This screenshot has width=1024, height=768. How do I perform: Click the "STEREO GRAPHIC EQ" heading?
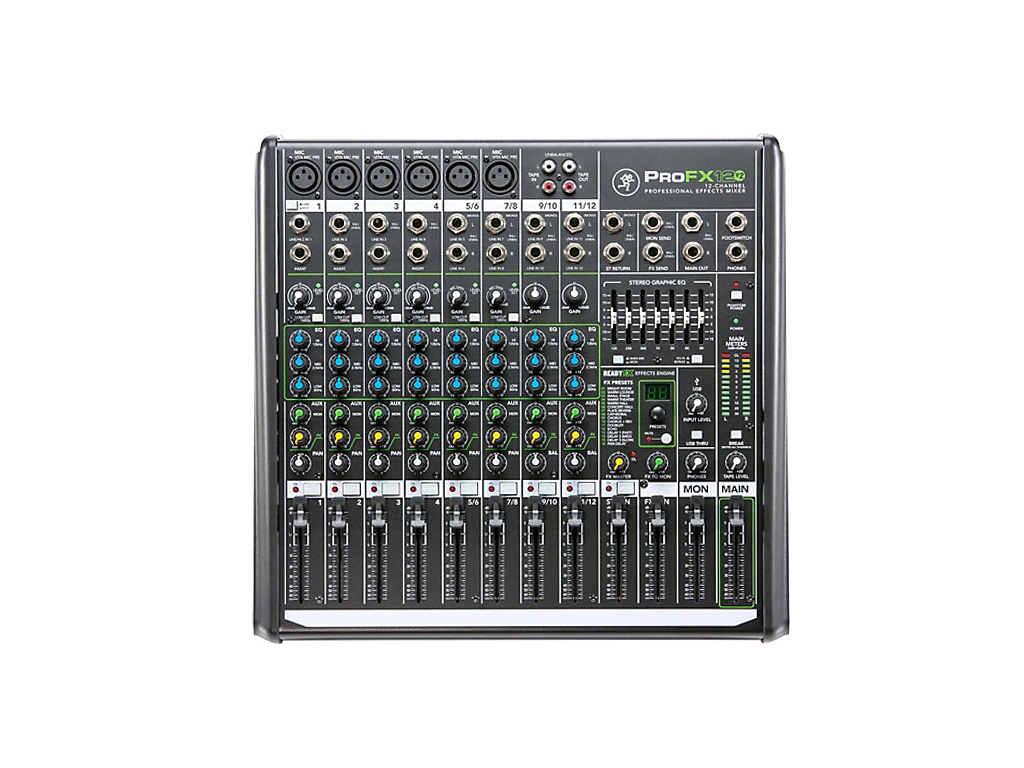[657, 283]
